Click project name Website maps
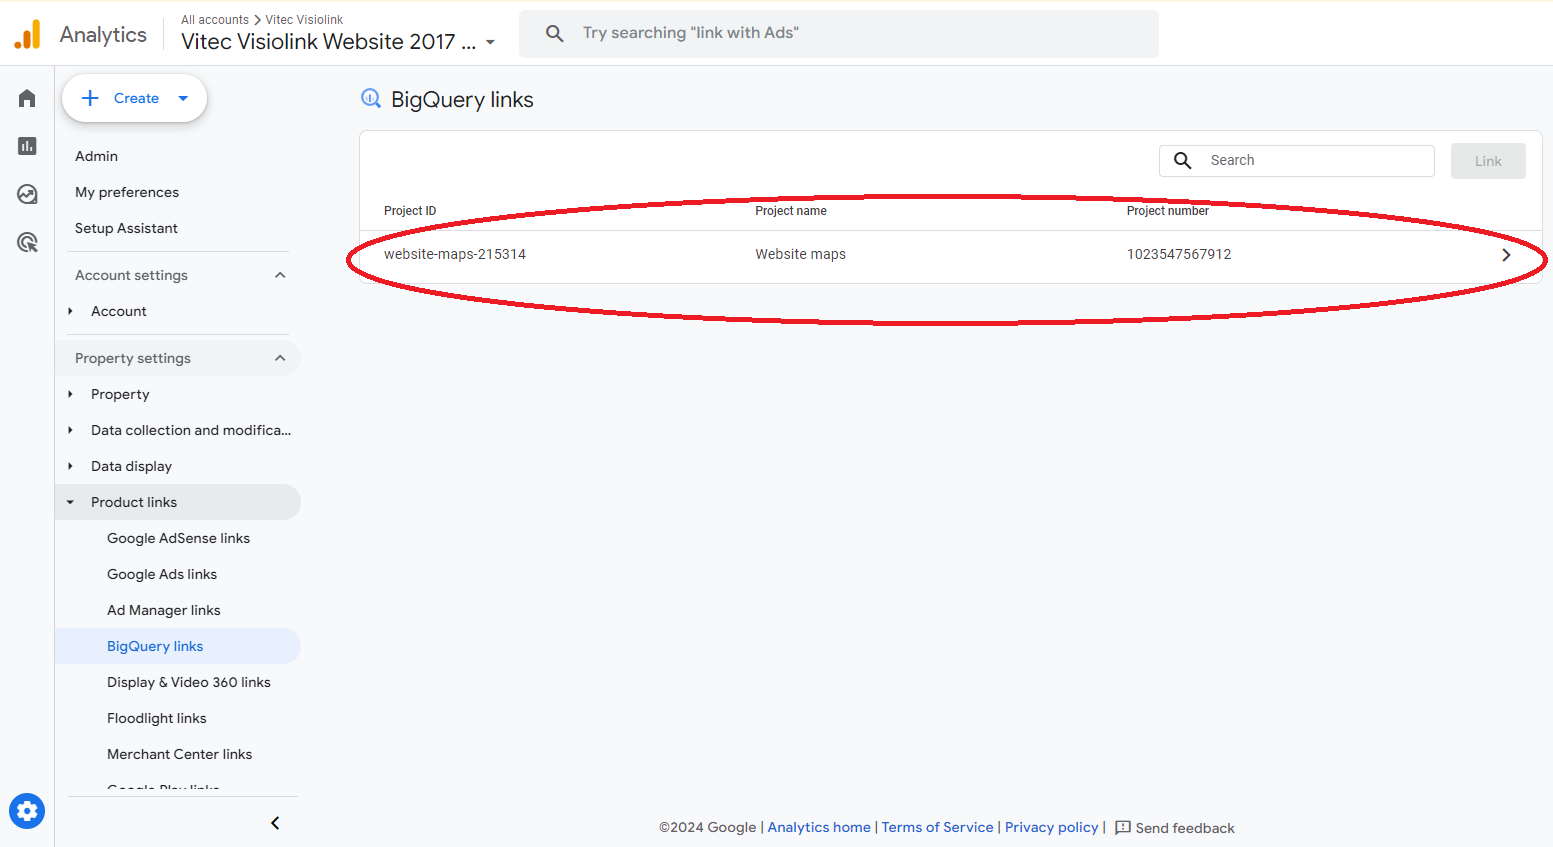1553x847 pixels. coord(800,254)
